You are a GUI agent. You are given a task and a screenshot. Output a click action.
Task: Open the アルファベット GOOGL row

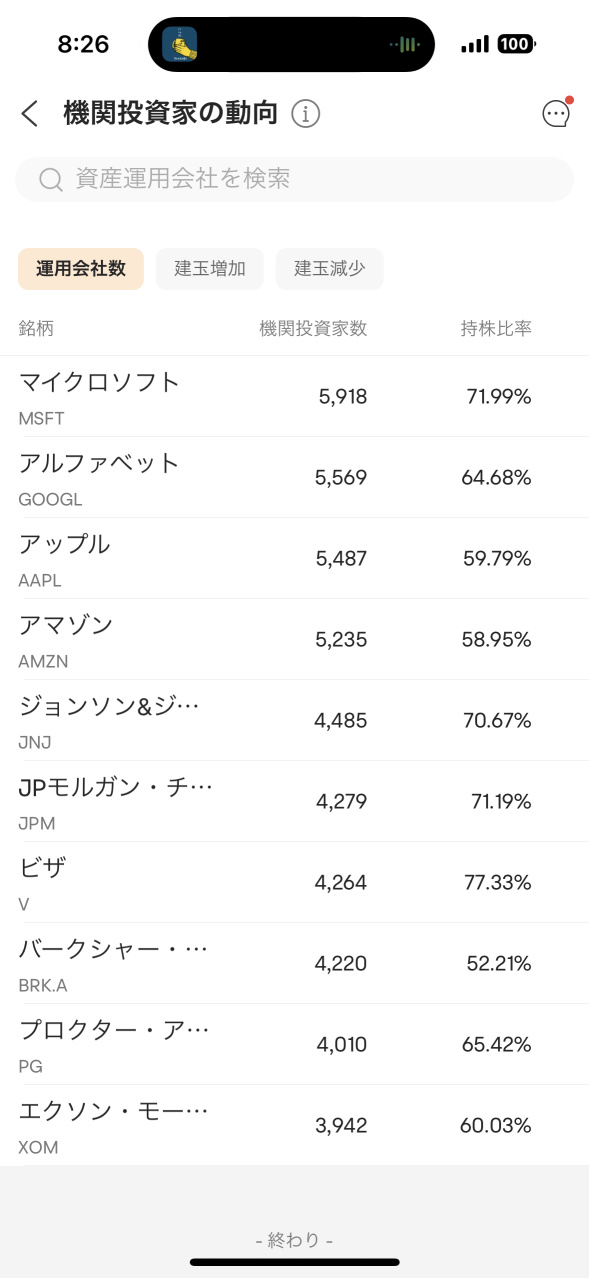pyautogui.click(x=294, y=478)
